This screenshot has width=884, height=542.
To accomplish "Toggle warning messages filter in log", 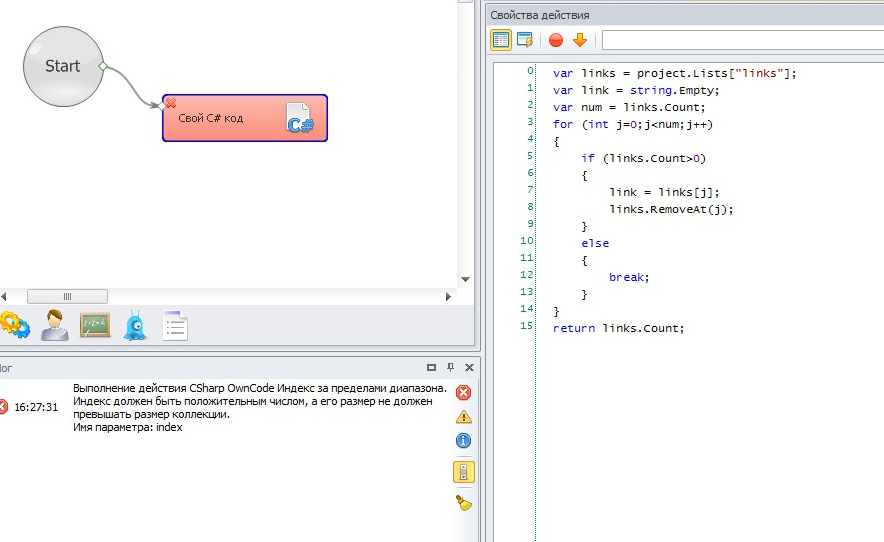I will [x=463, y=417].
